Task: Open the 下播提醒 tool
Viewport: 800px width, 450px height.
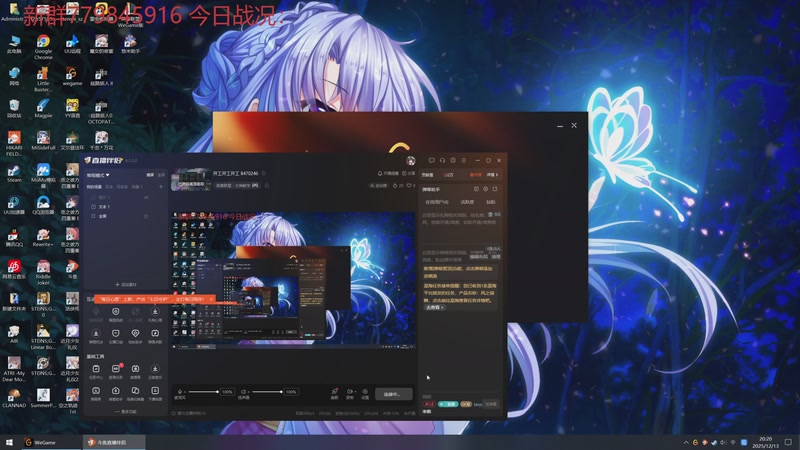Action: pos(155,393)
